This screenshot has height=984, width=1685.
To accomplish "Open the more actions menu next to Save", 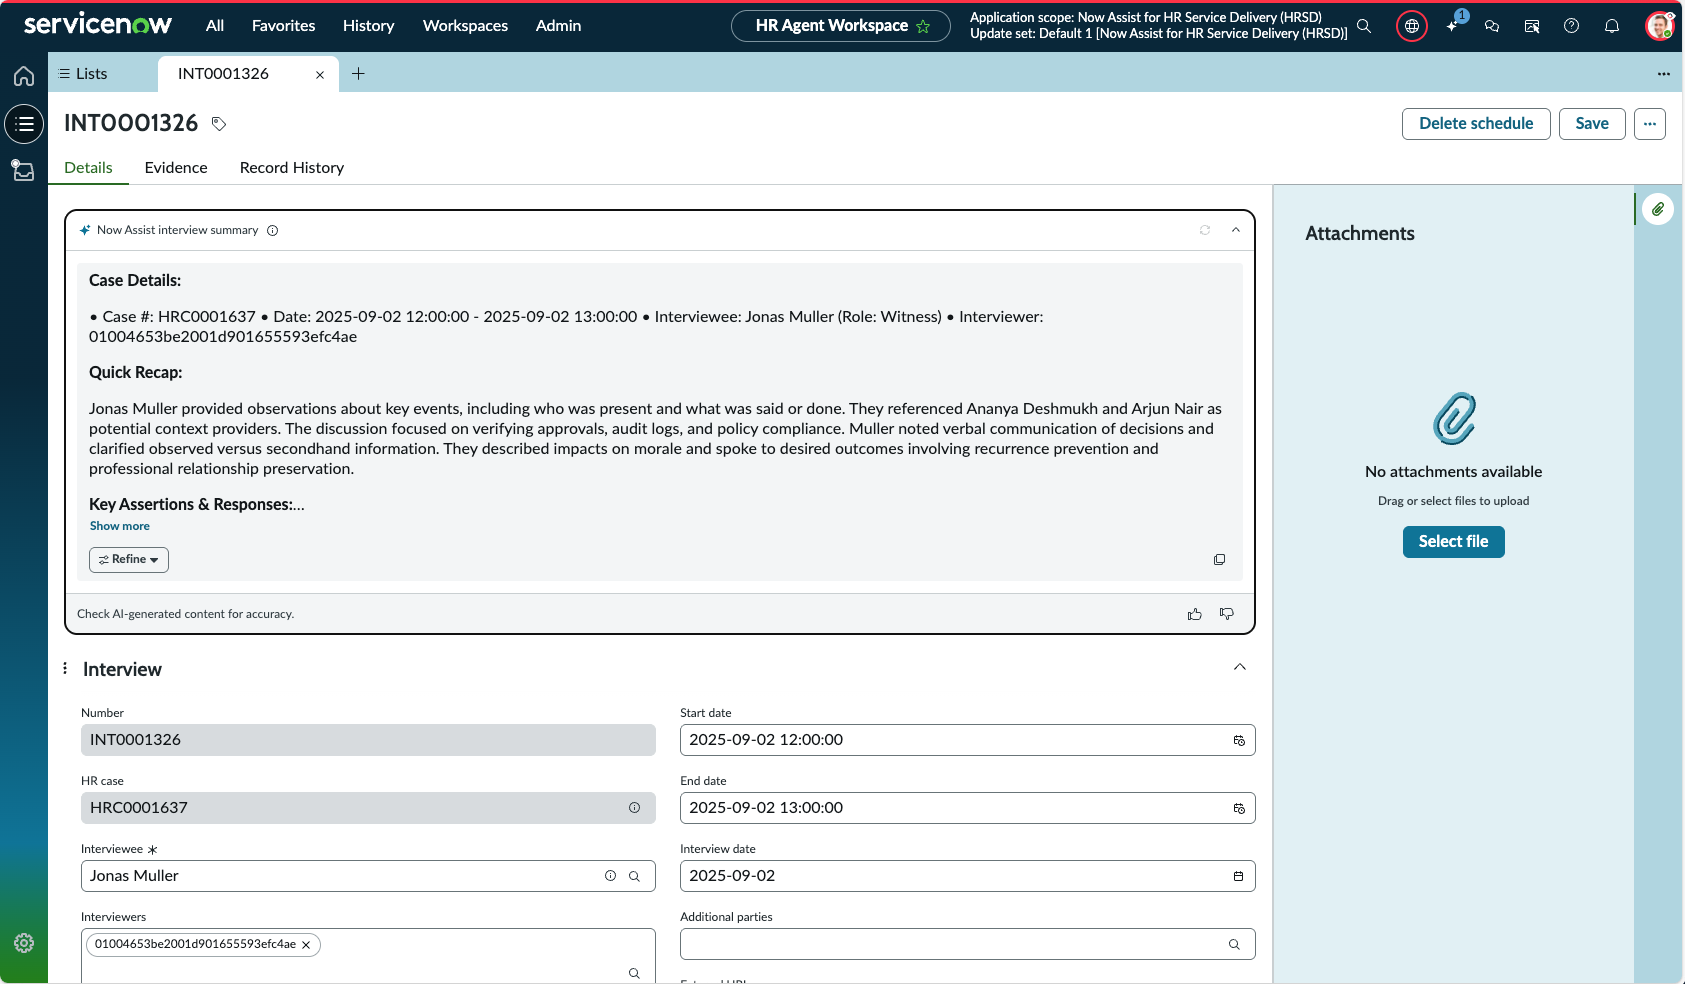I will (x=1650, y=124).
